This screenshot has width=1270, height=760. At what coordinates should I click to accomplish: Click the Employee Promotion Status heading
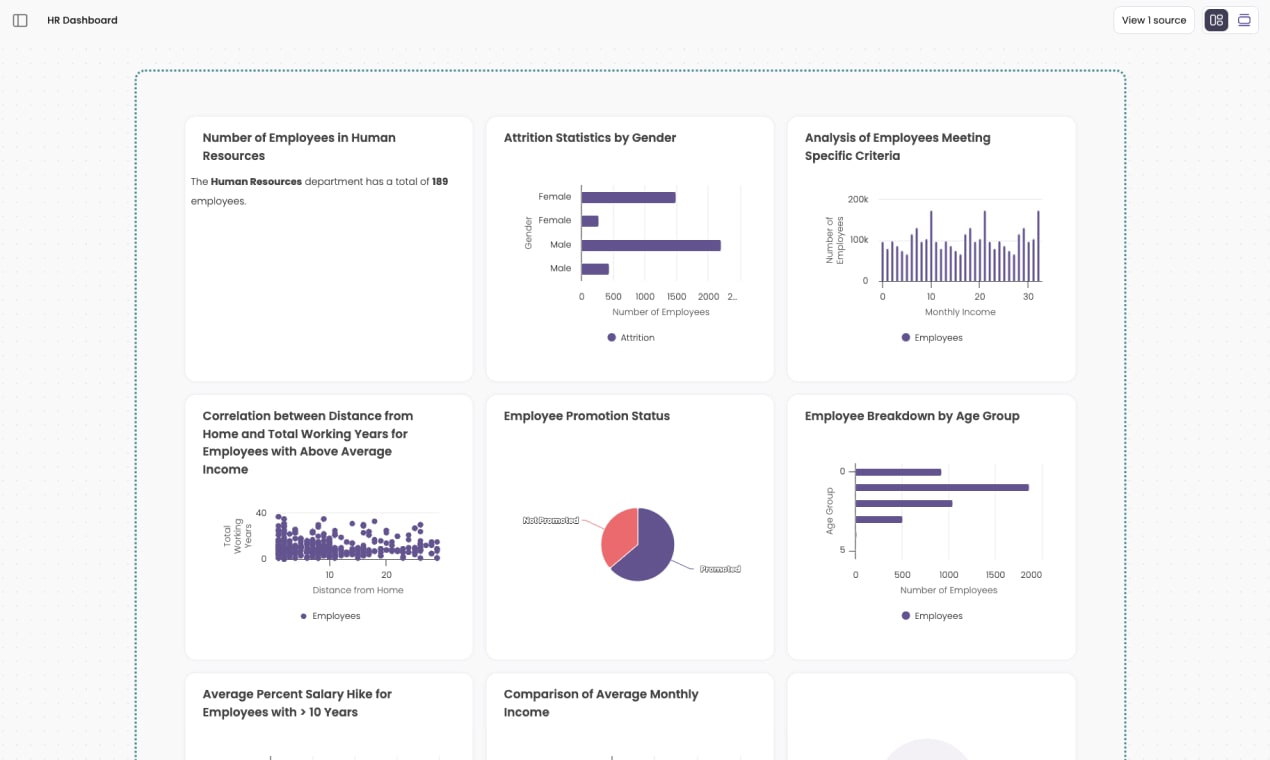(x=587, y=416)
